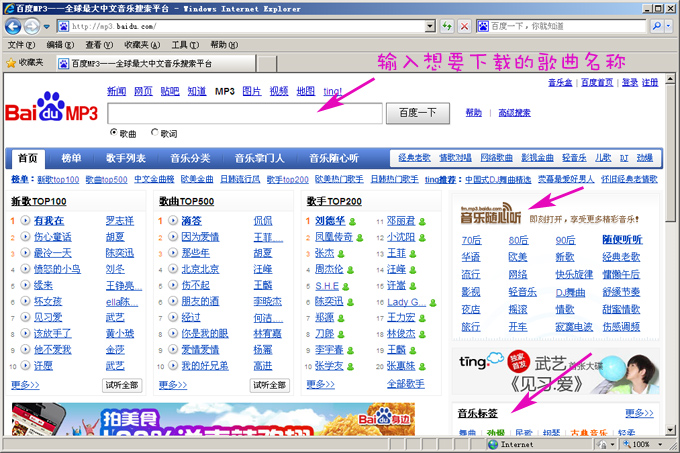Switch to the 榜单 navigation tab
This screenshot has width=680, height=453.
click(71, 158)
